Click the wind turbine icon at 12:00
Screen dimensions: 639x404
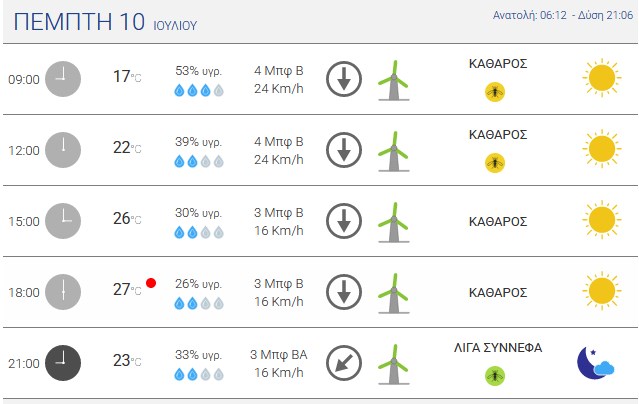[x=394, y=151]
